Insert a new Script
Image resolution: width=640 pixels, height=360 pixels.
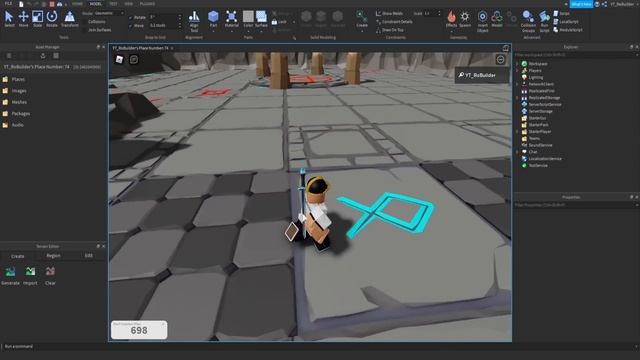pyautogui.click(x=561, y=13)
